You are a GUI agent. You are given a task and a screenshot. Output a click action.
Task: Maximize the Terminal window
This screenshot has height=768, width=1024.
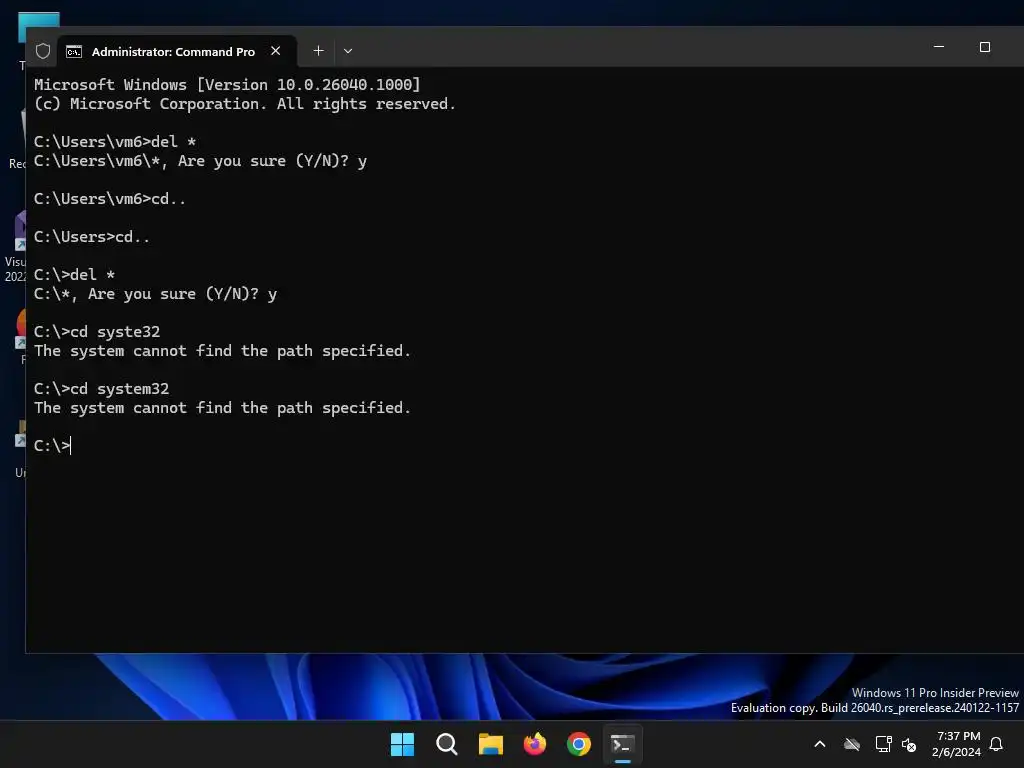coord(985,47)
